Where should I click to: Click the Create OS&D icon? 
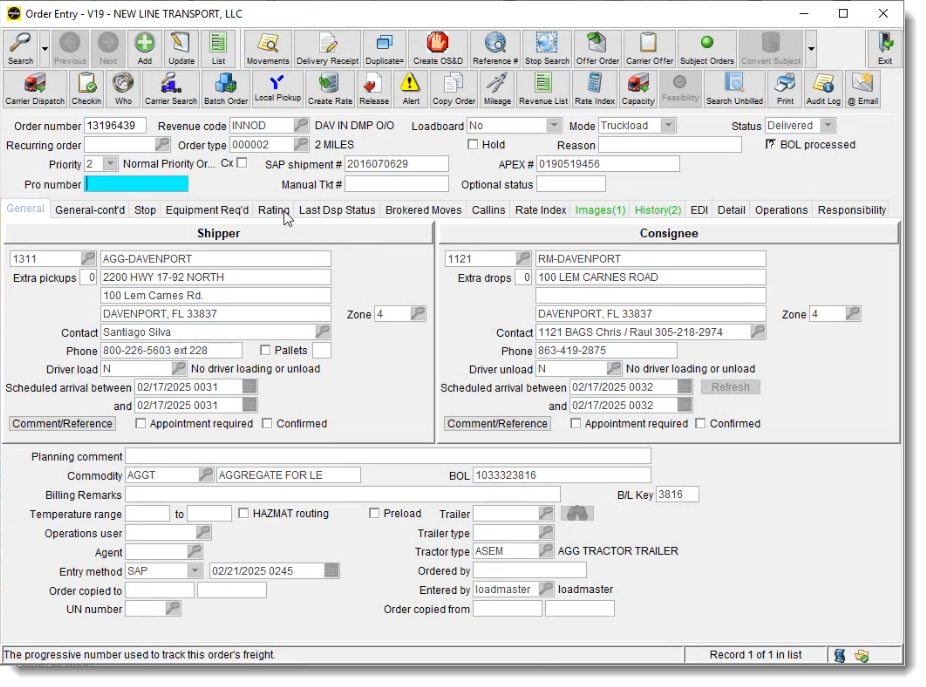point(439,47)
